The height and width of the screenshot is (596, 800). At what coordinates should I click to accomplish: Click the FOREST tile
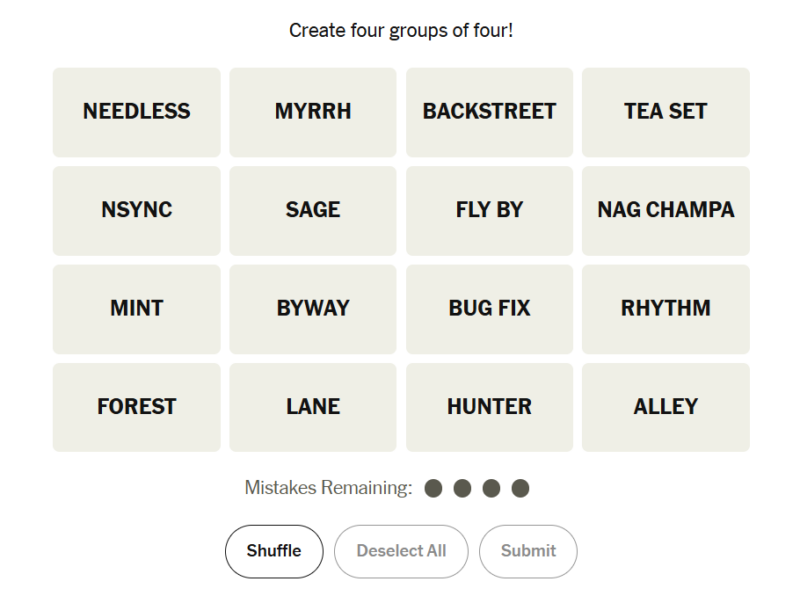pyautogui.click(x=137, y=407)
